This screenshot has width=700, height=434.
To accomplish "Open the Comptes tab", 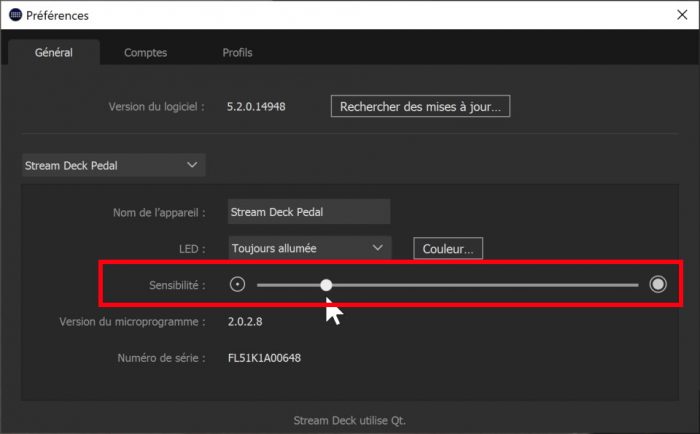I will [145, 52].
